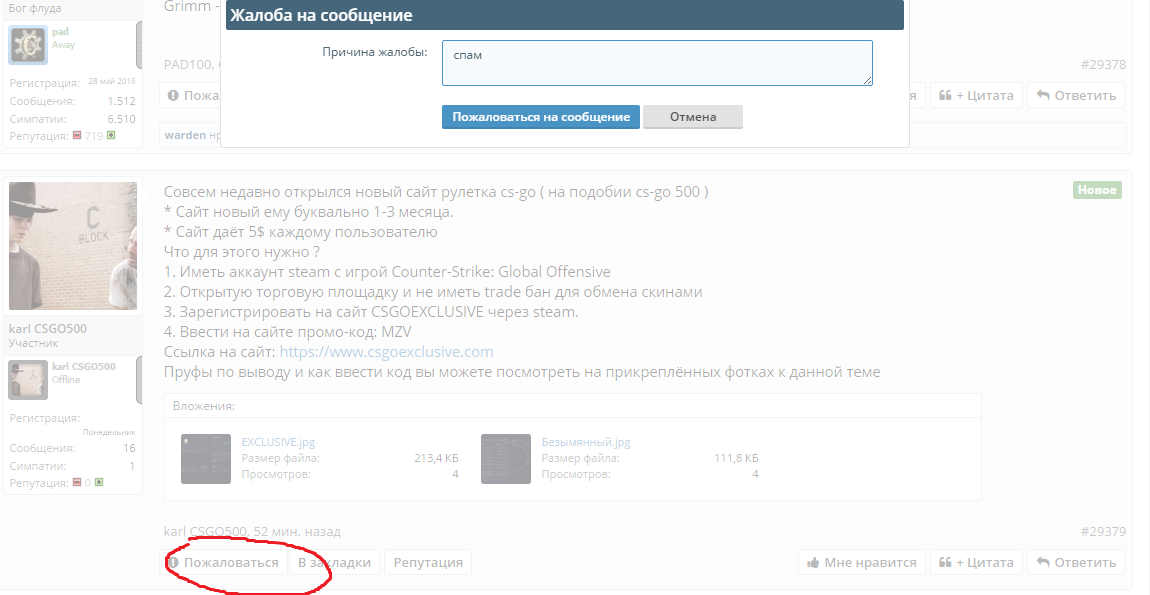Image resolution: width=1150 pixels, height=595 pixels.
Task: Click the reason text field in complaint dialog
Action: 657,63
